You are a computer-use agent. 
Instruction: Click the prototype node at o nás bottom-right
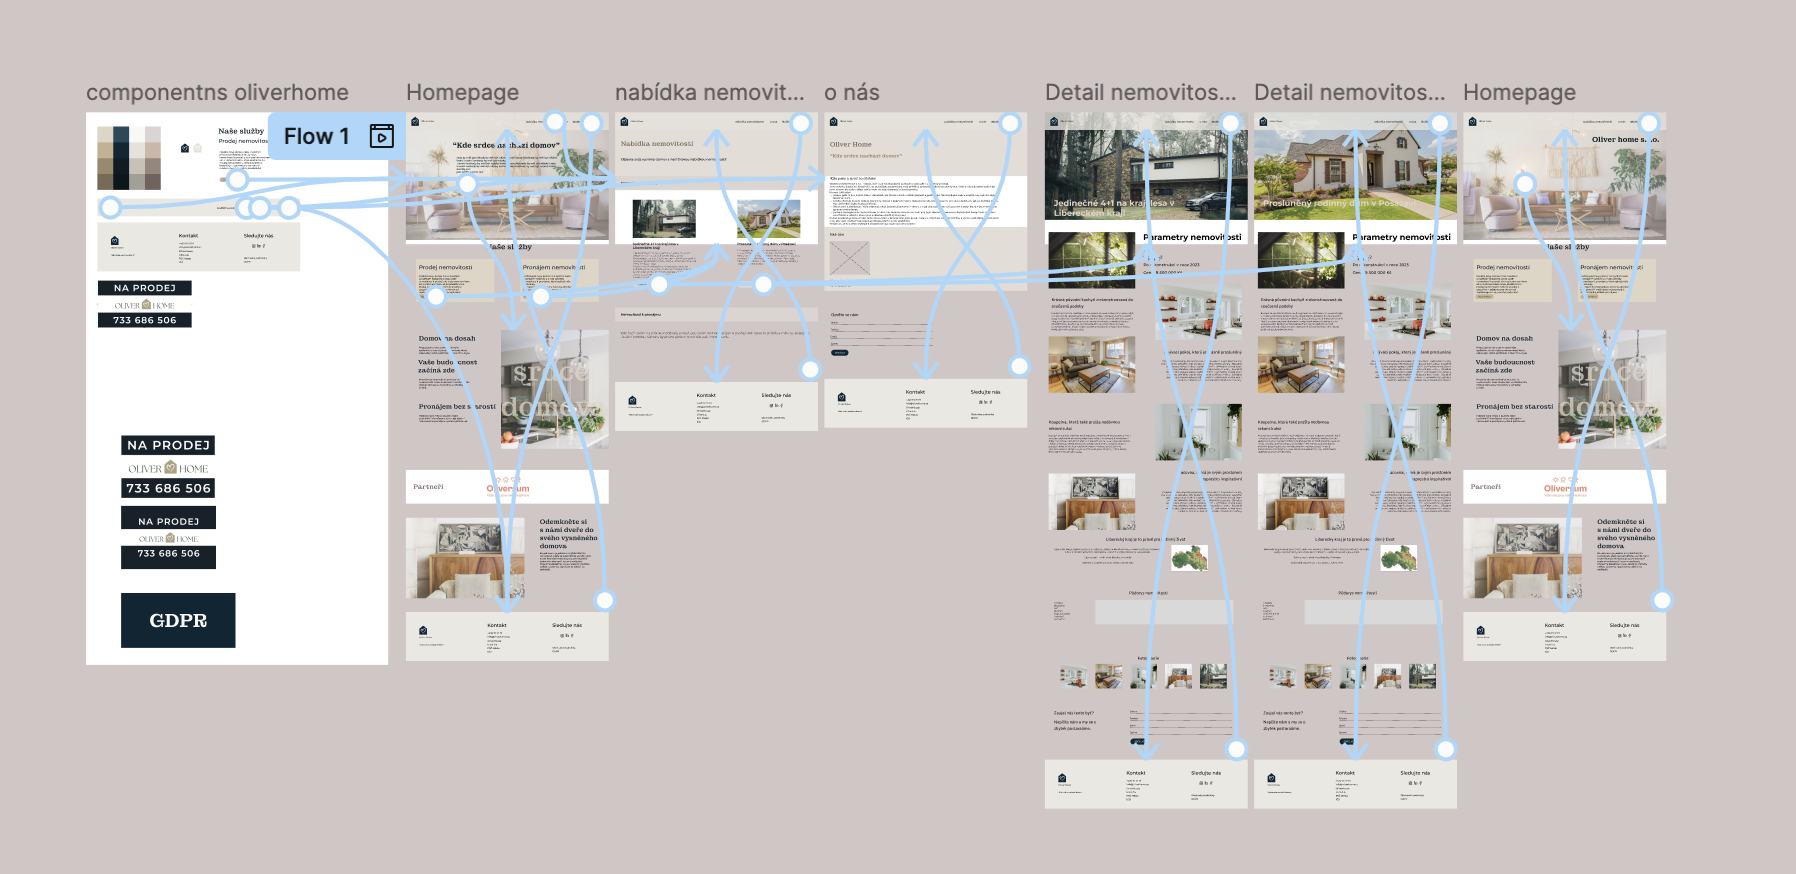point(1019,365)
